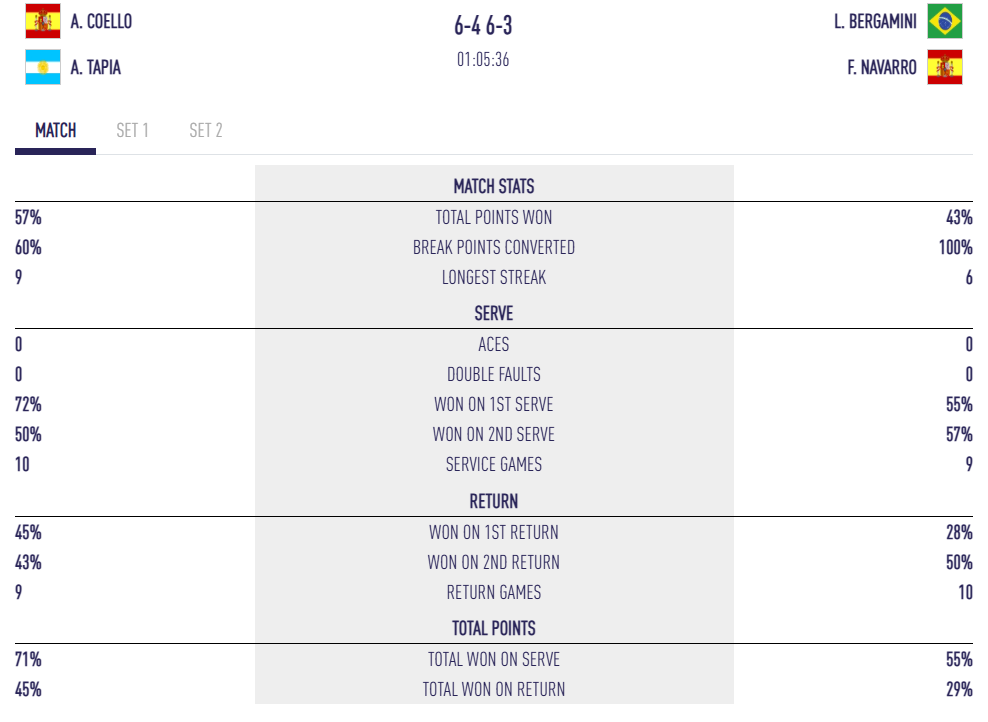
Task: Switch to the SET 2 tab
Action: (206, 131)
